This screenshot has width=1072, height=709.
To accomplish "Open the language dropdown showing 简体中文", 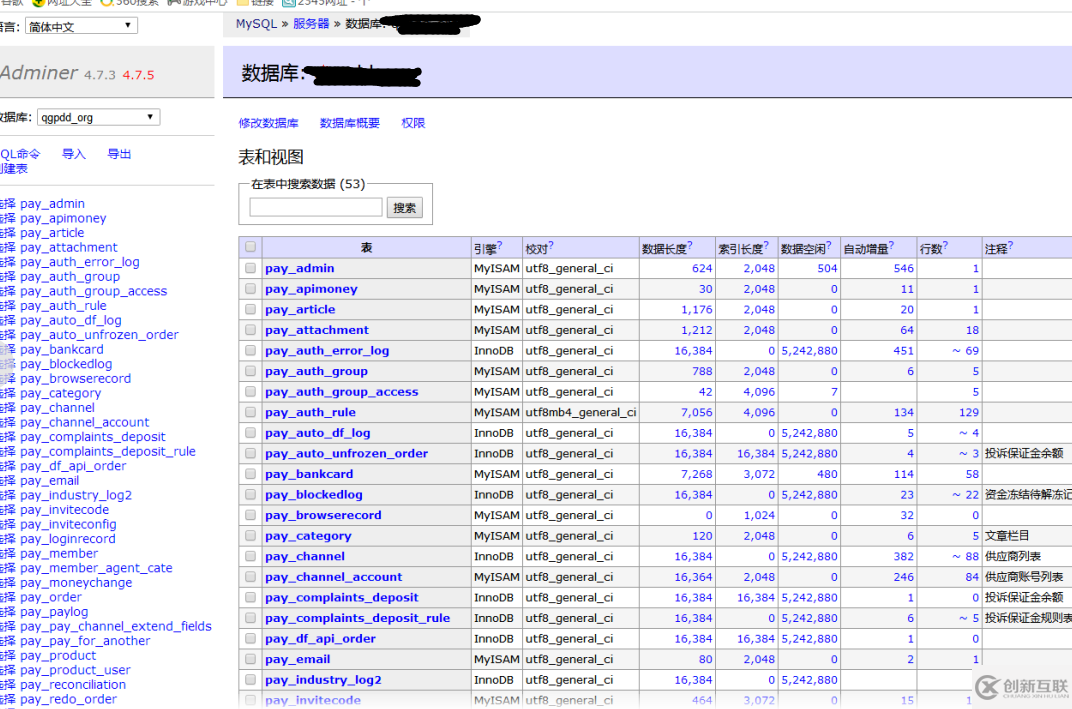I will click(x=81, y=27).
